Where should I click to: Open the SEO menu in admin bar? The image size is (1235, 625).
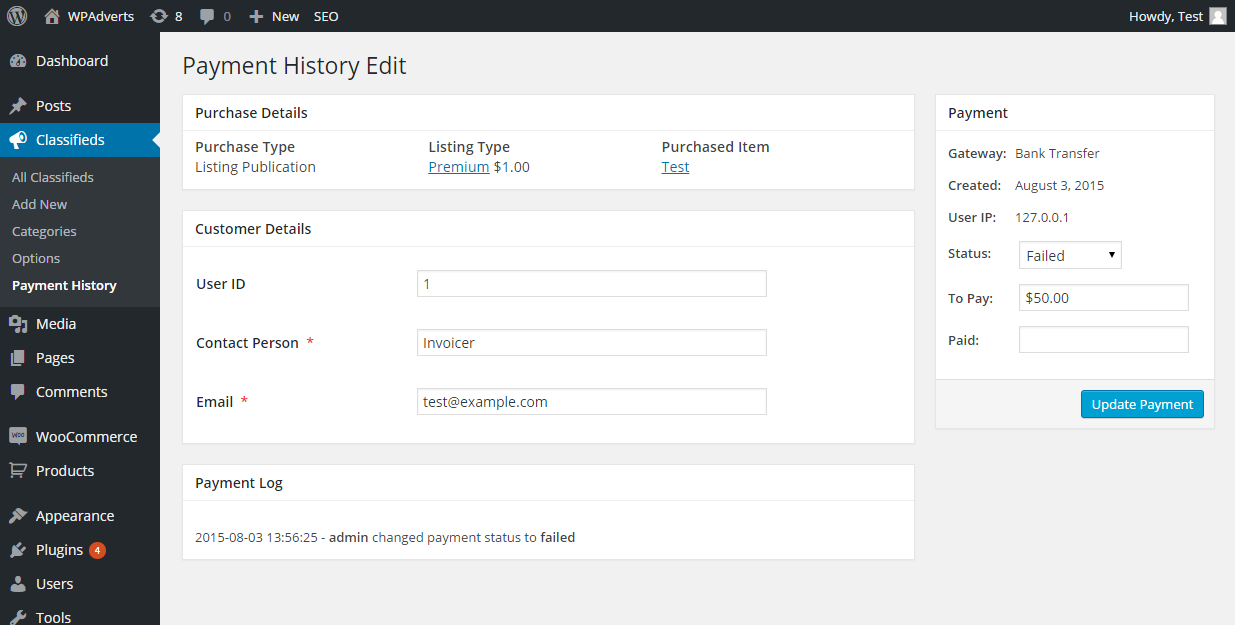[x=326, y=16]
